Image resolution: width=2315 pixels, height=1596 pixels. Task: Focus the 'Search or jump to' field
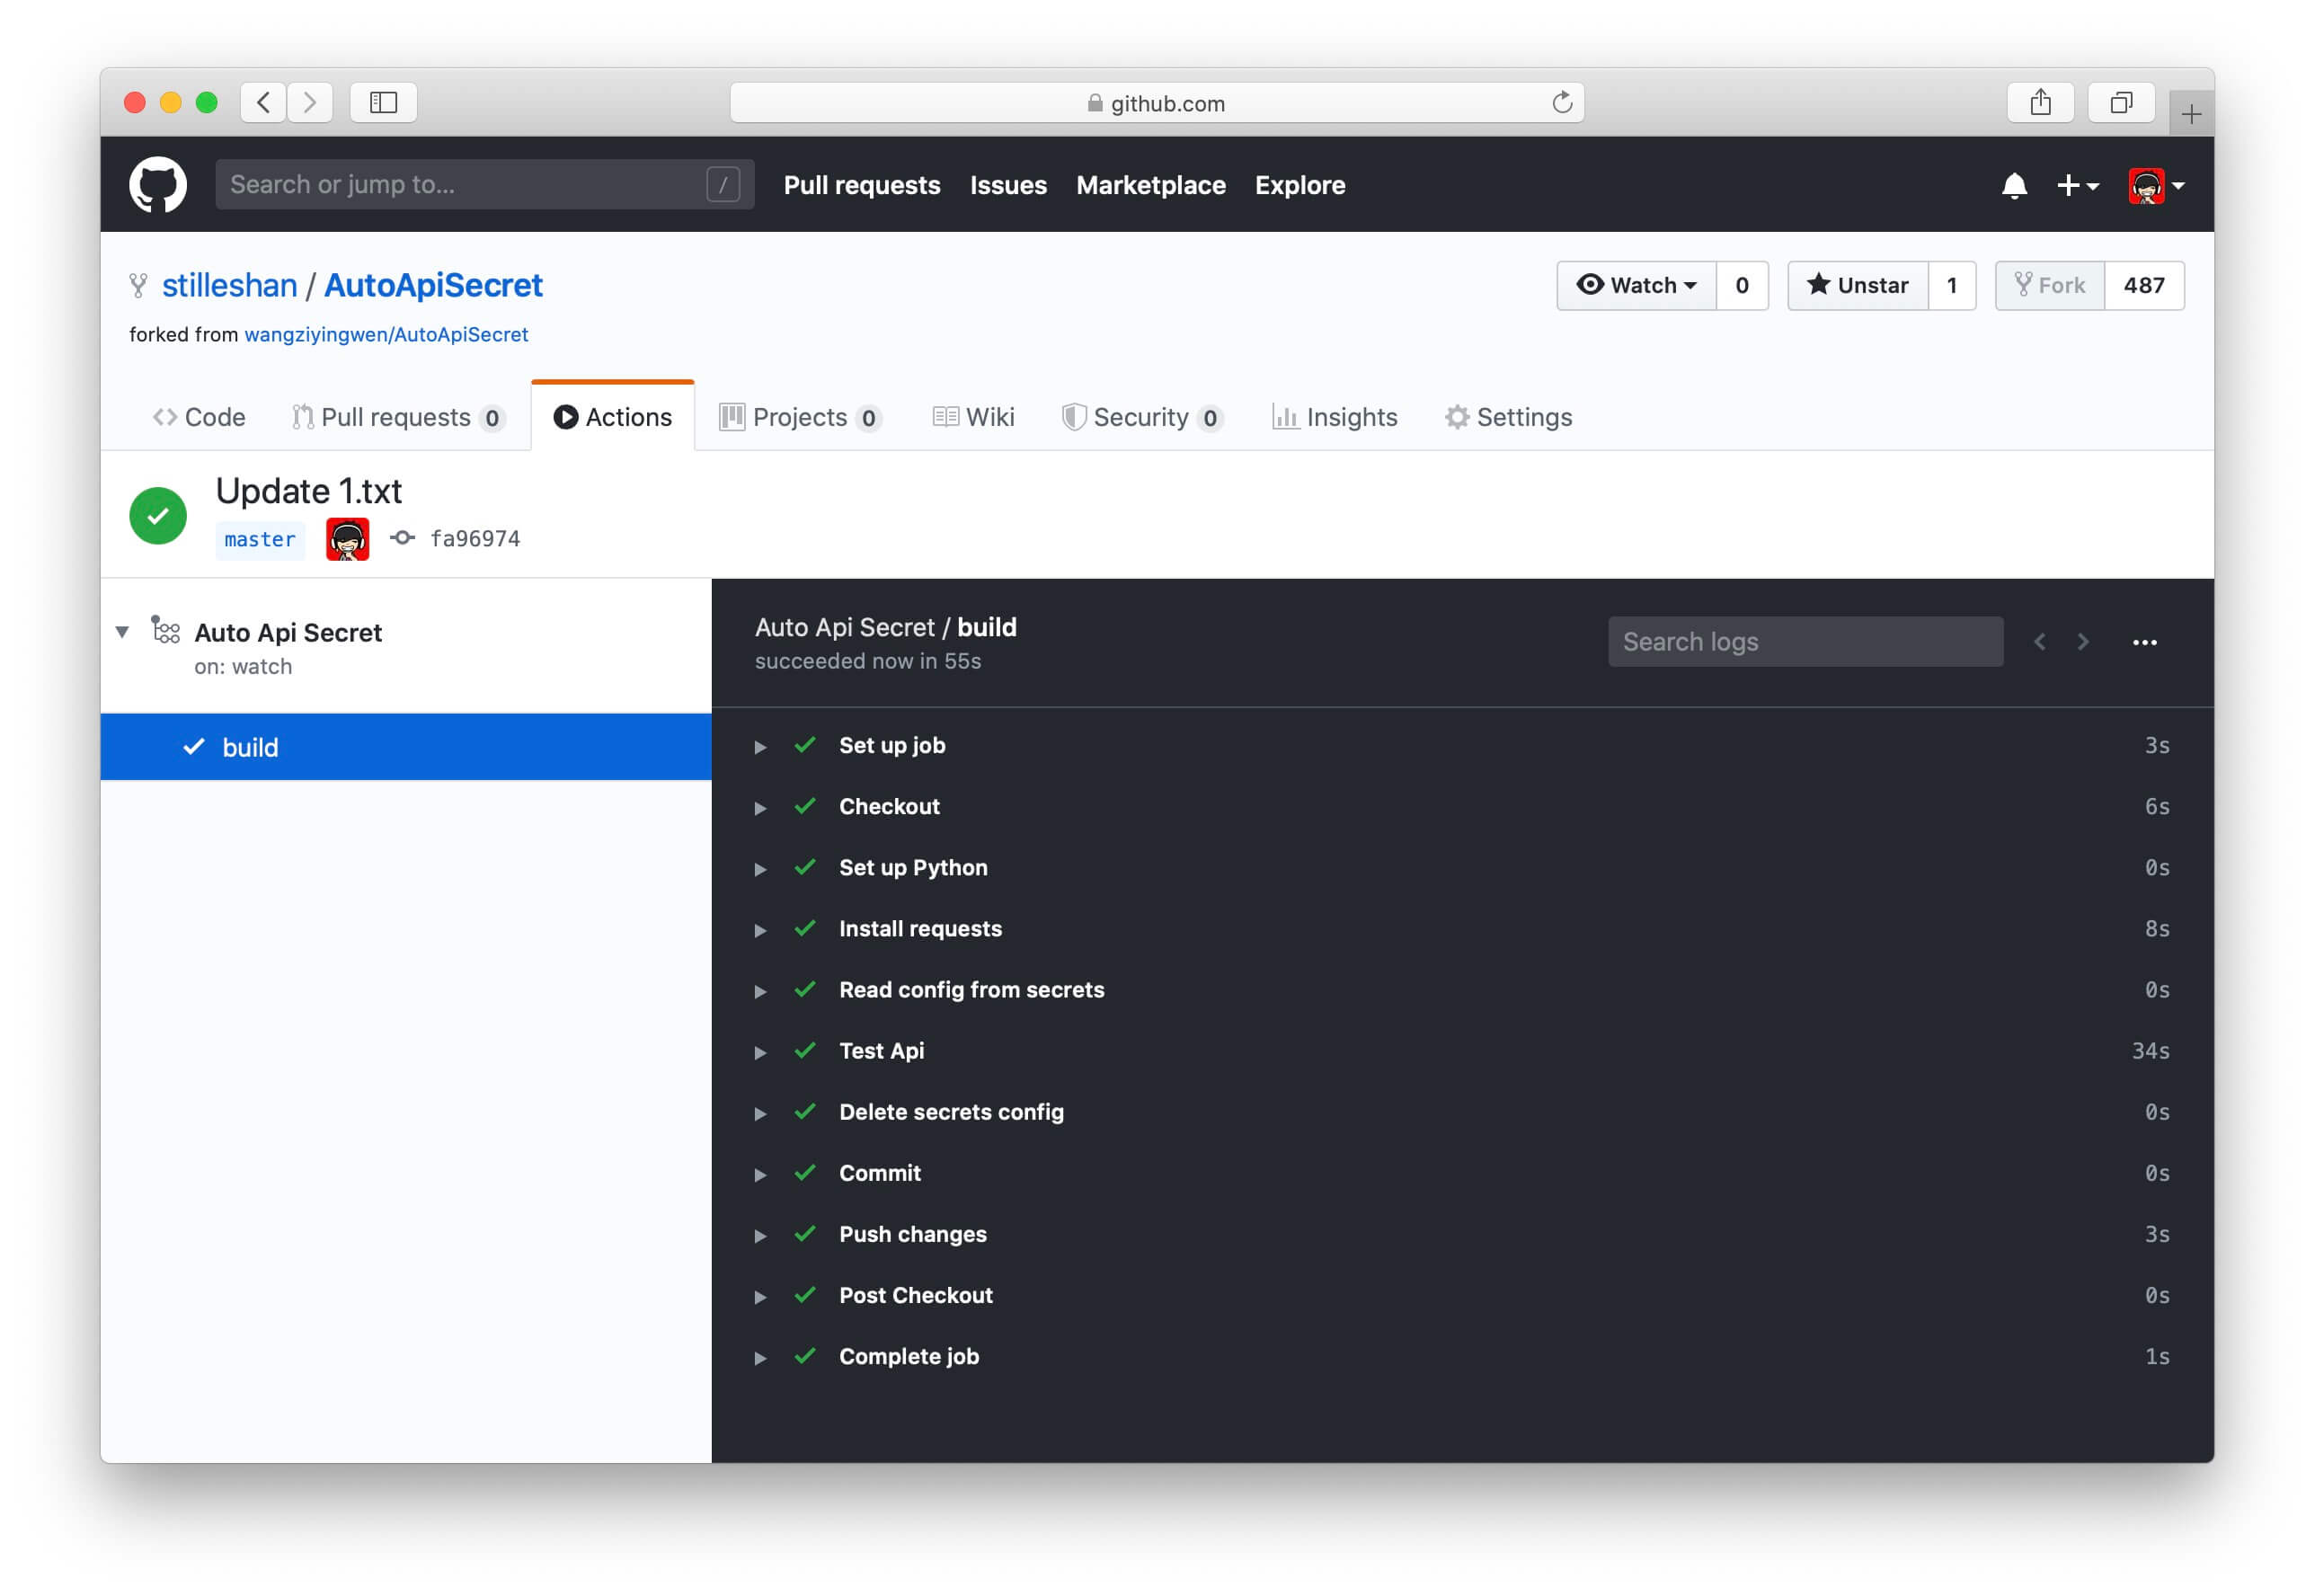[484, 185]
